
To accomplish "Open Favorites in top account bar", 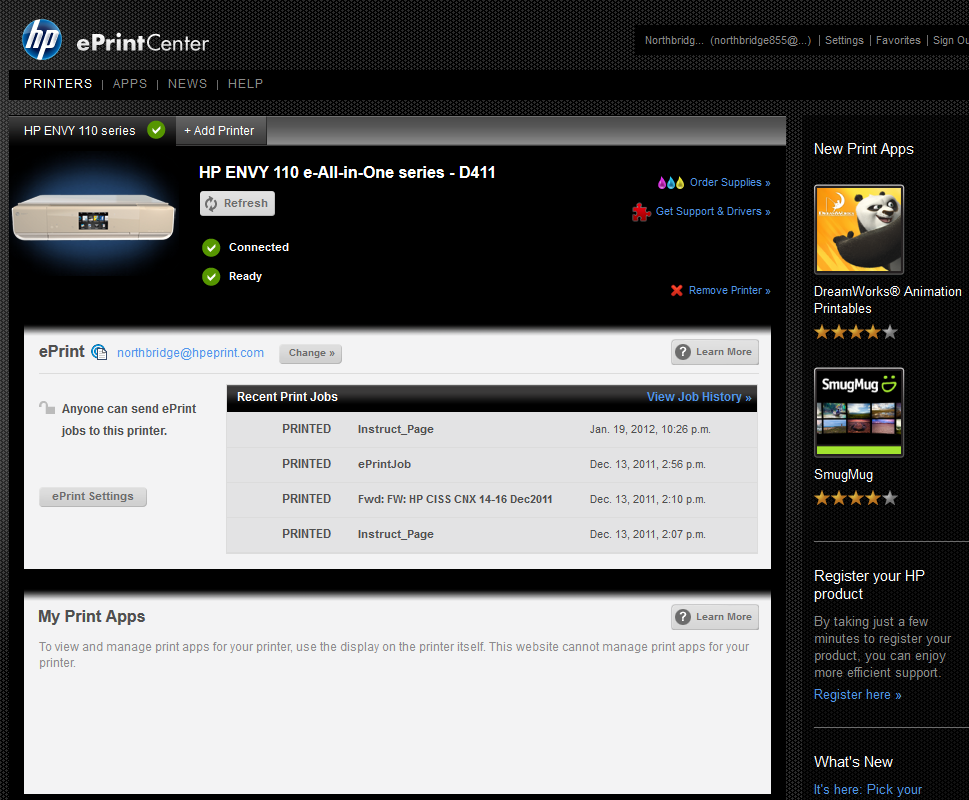I will tap(898, 40).
